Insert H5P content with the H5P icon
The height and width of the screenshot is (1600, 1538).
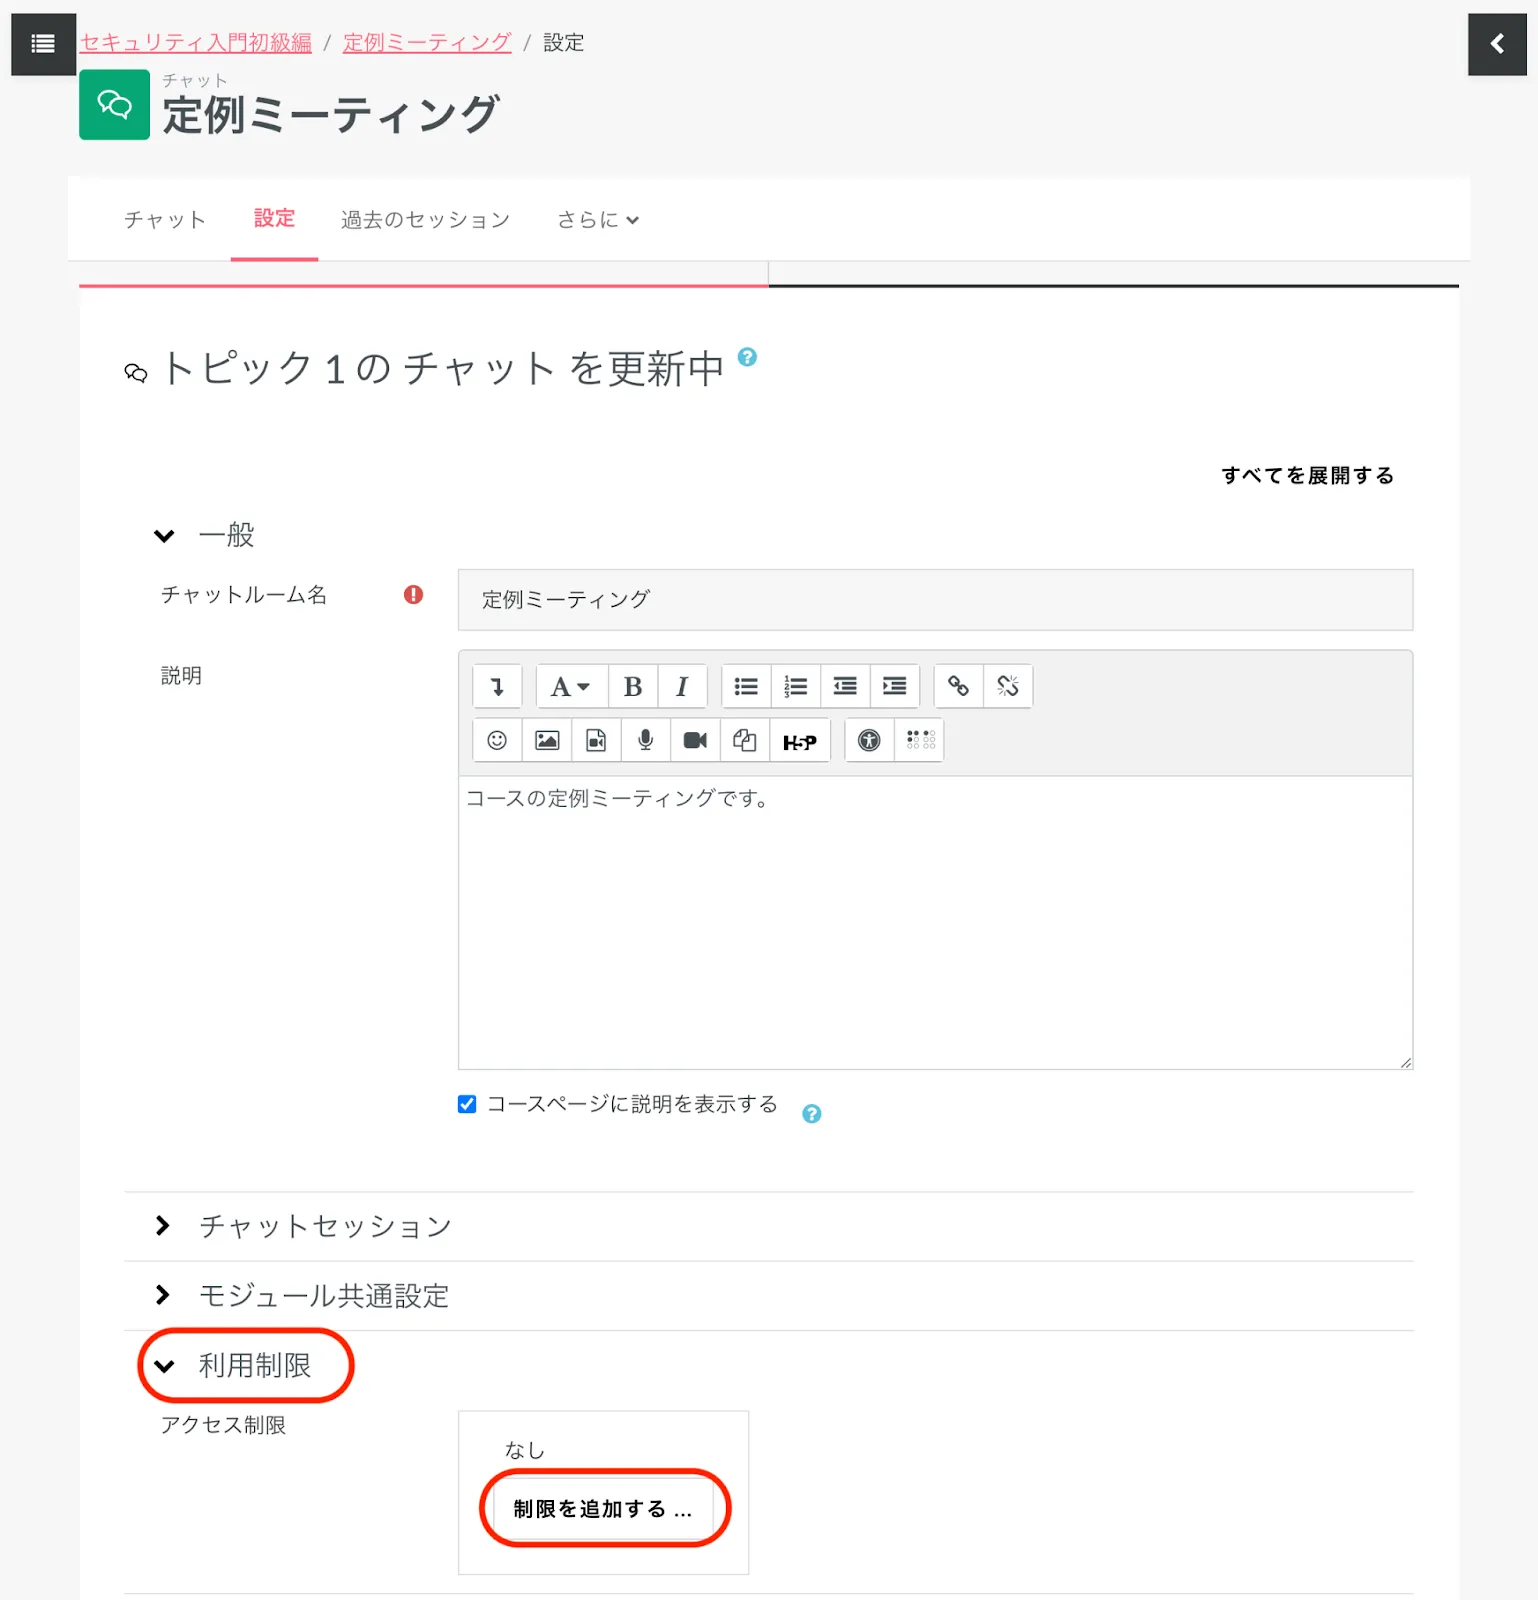(x=799, y=741)
